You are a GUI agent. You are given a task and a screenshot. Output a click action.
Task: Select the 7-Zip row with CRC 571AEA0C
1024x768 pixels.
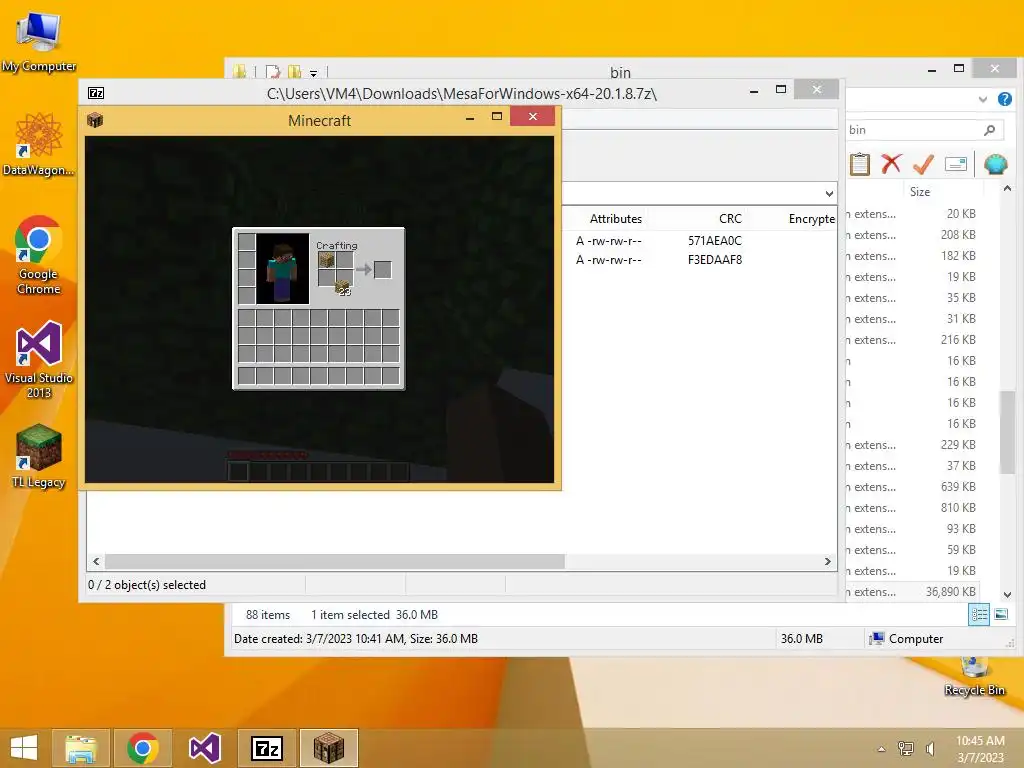pos(699,241)
